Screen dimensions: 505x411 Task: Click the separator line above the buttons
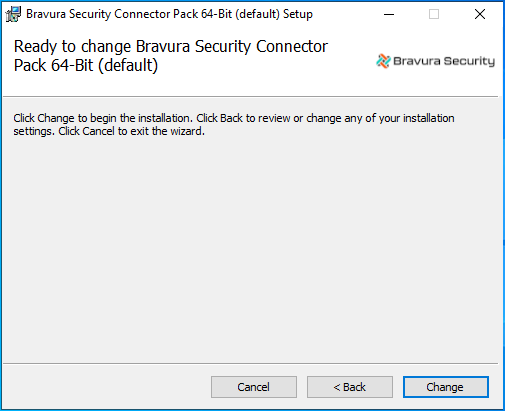251,363
